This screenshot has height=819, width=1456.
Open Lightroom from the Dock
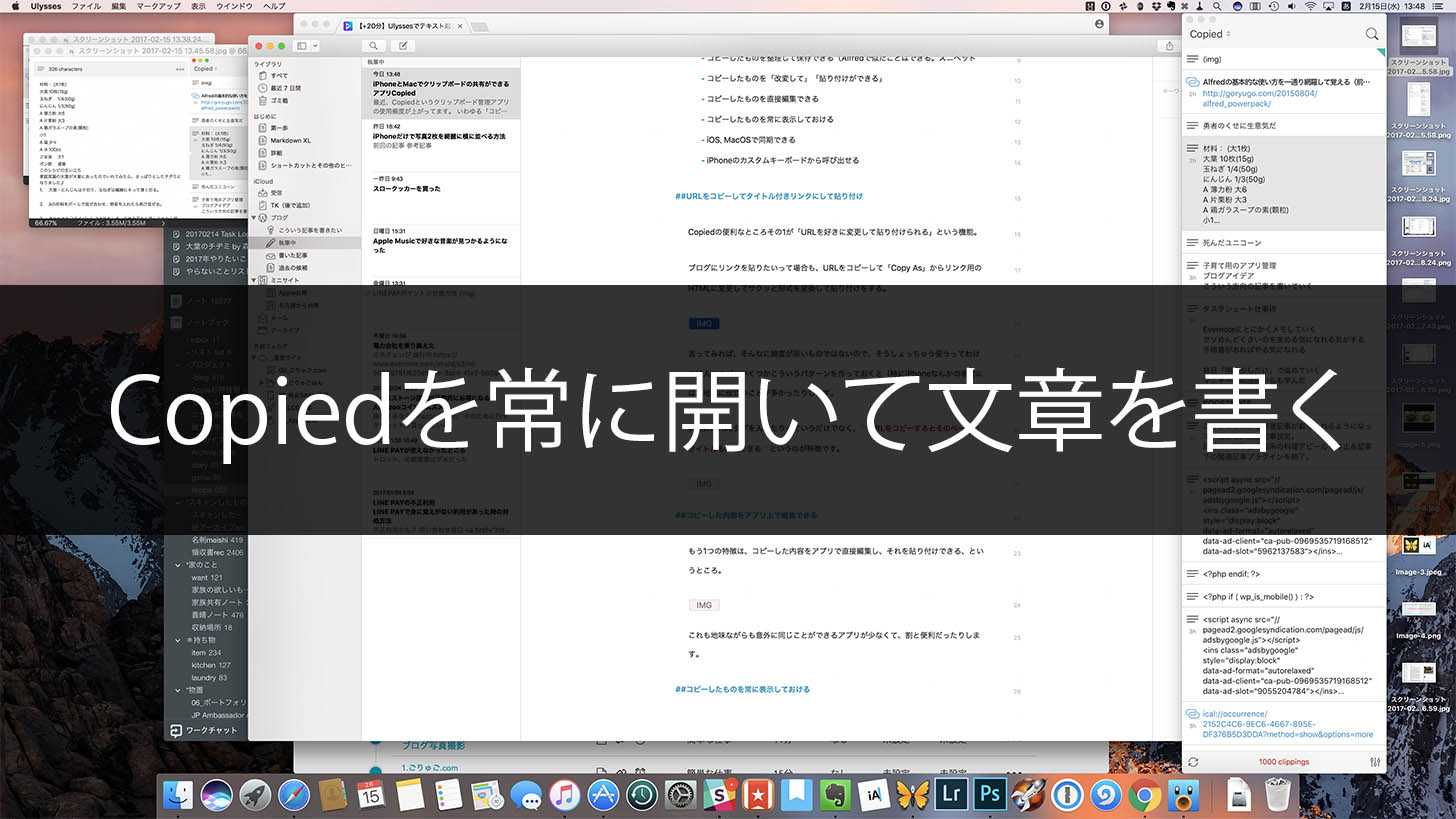[951, 795]
